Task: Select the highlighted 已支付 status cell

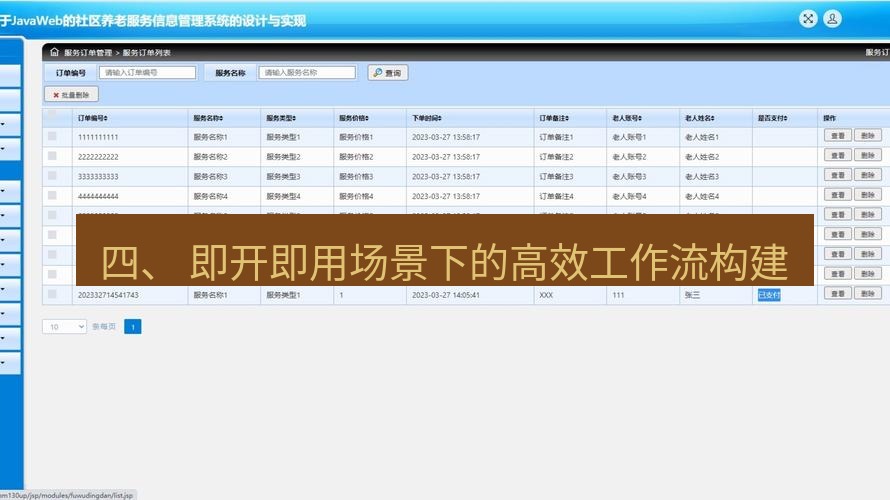Action: (x=769, y=295)
